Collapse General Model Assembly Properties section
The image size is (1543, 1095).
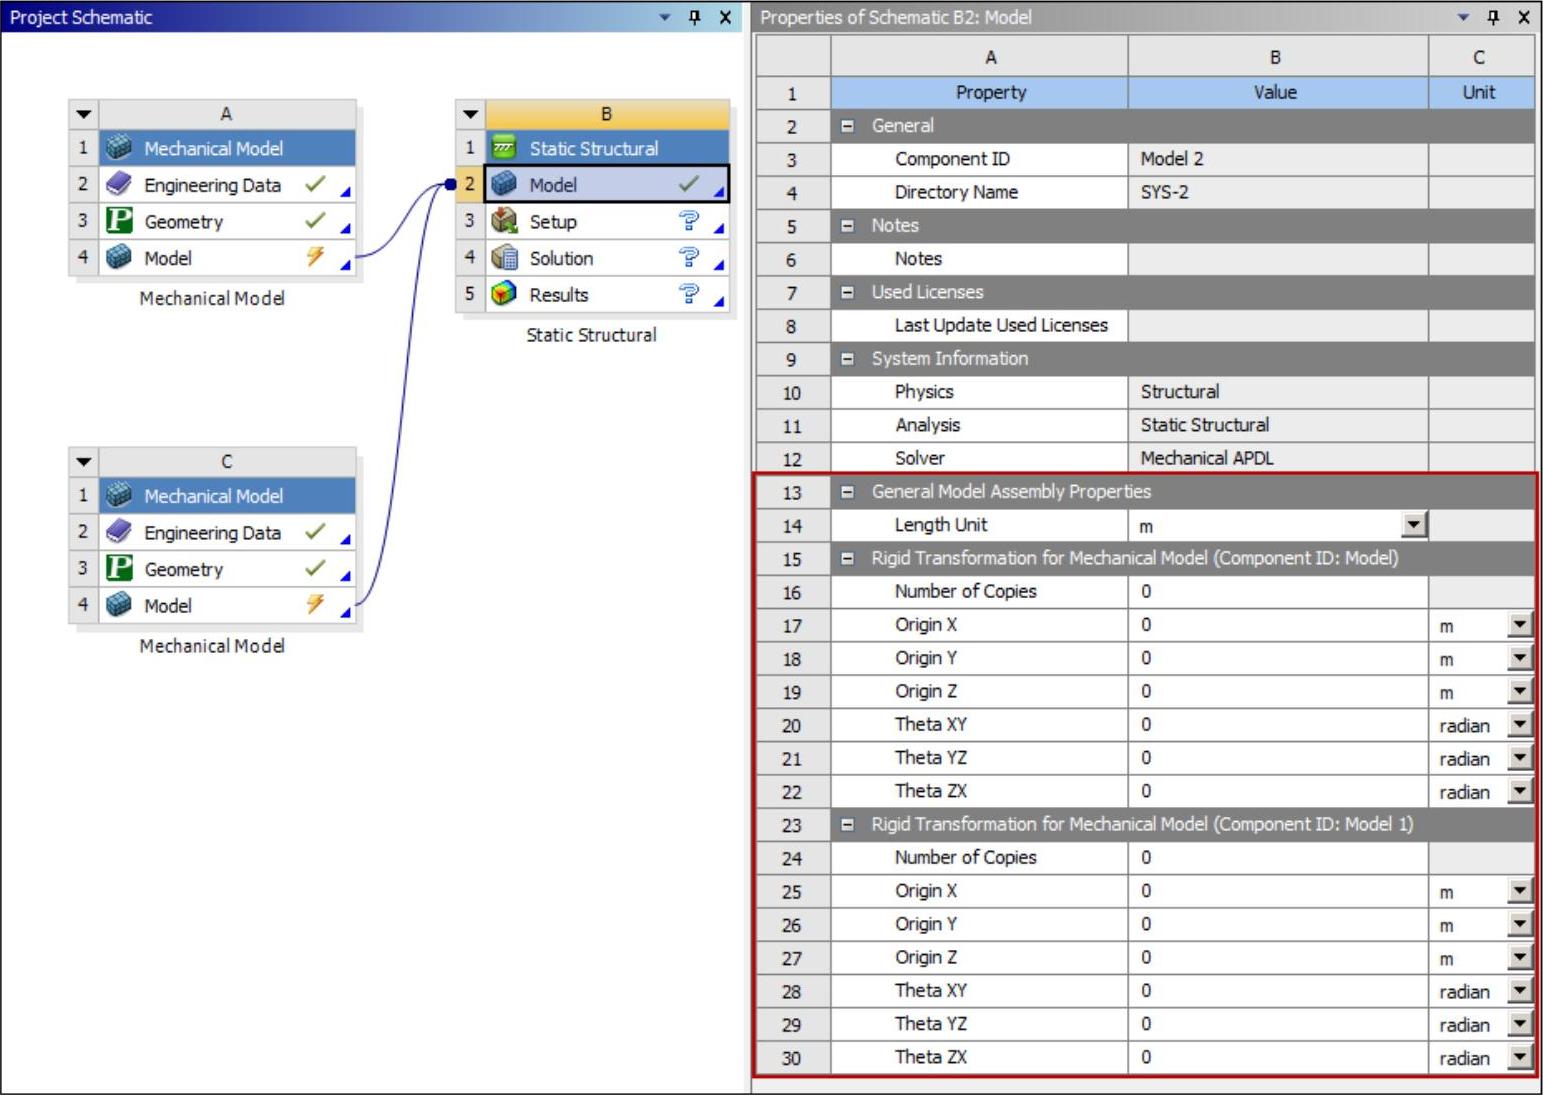[847, 492]
